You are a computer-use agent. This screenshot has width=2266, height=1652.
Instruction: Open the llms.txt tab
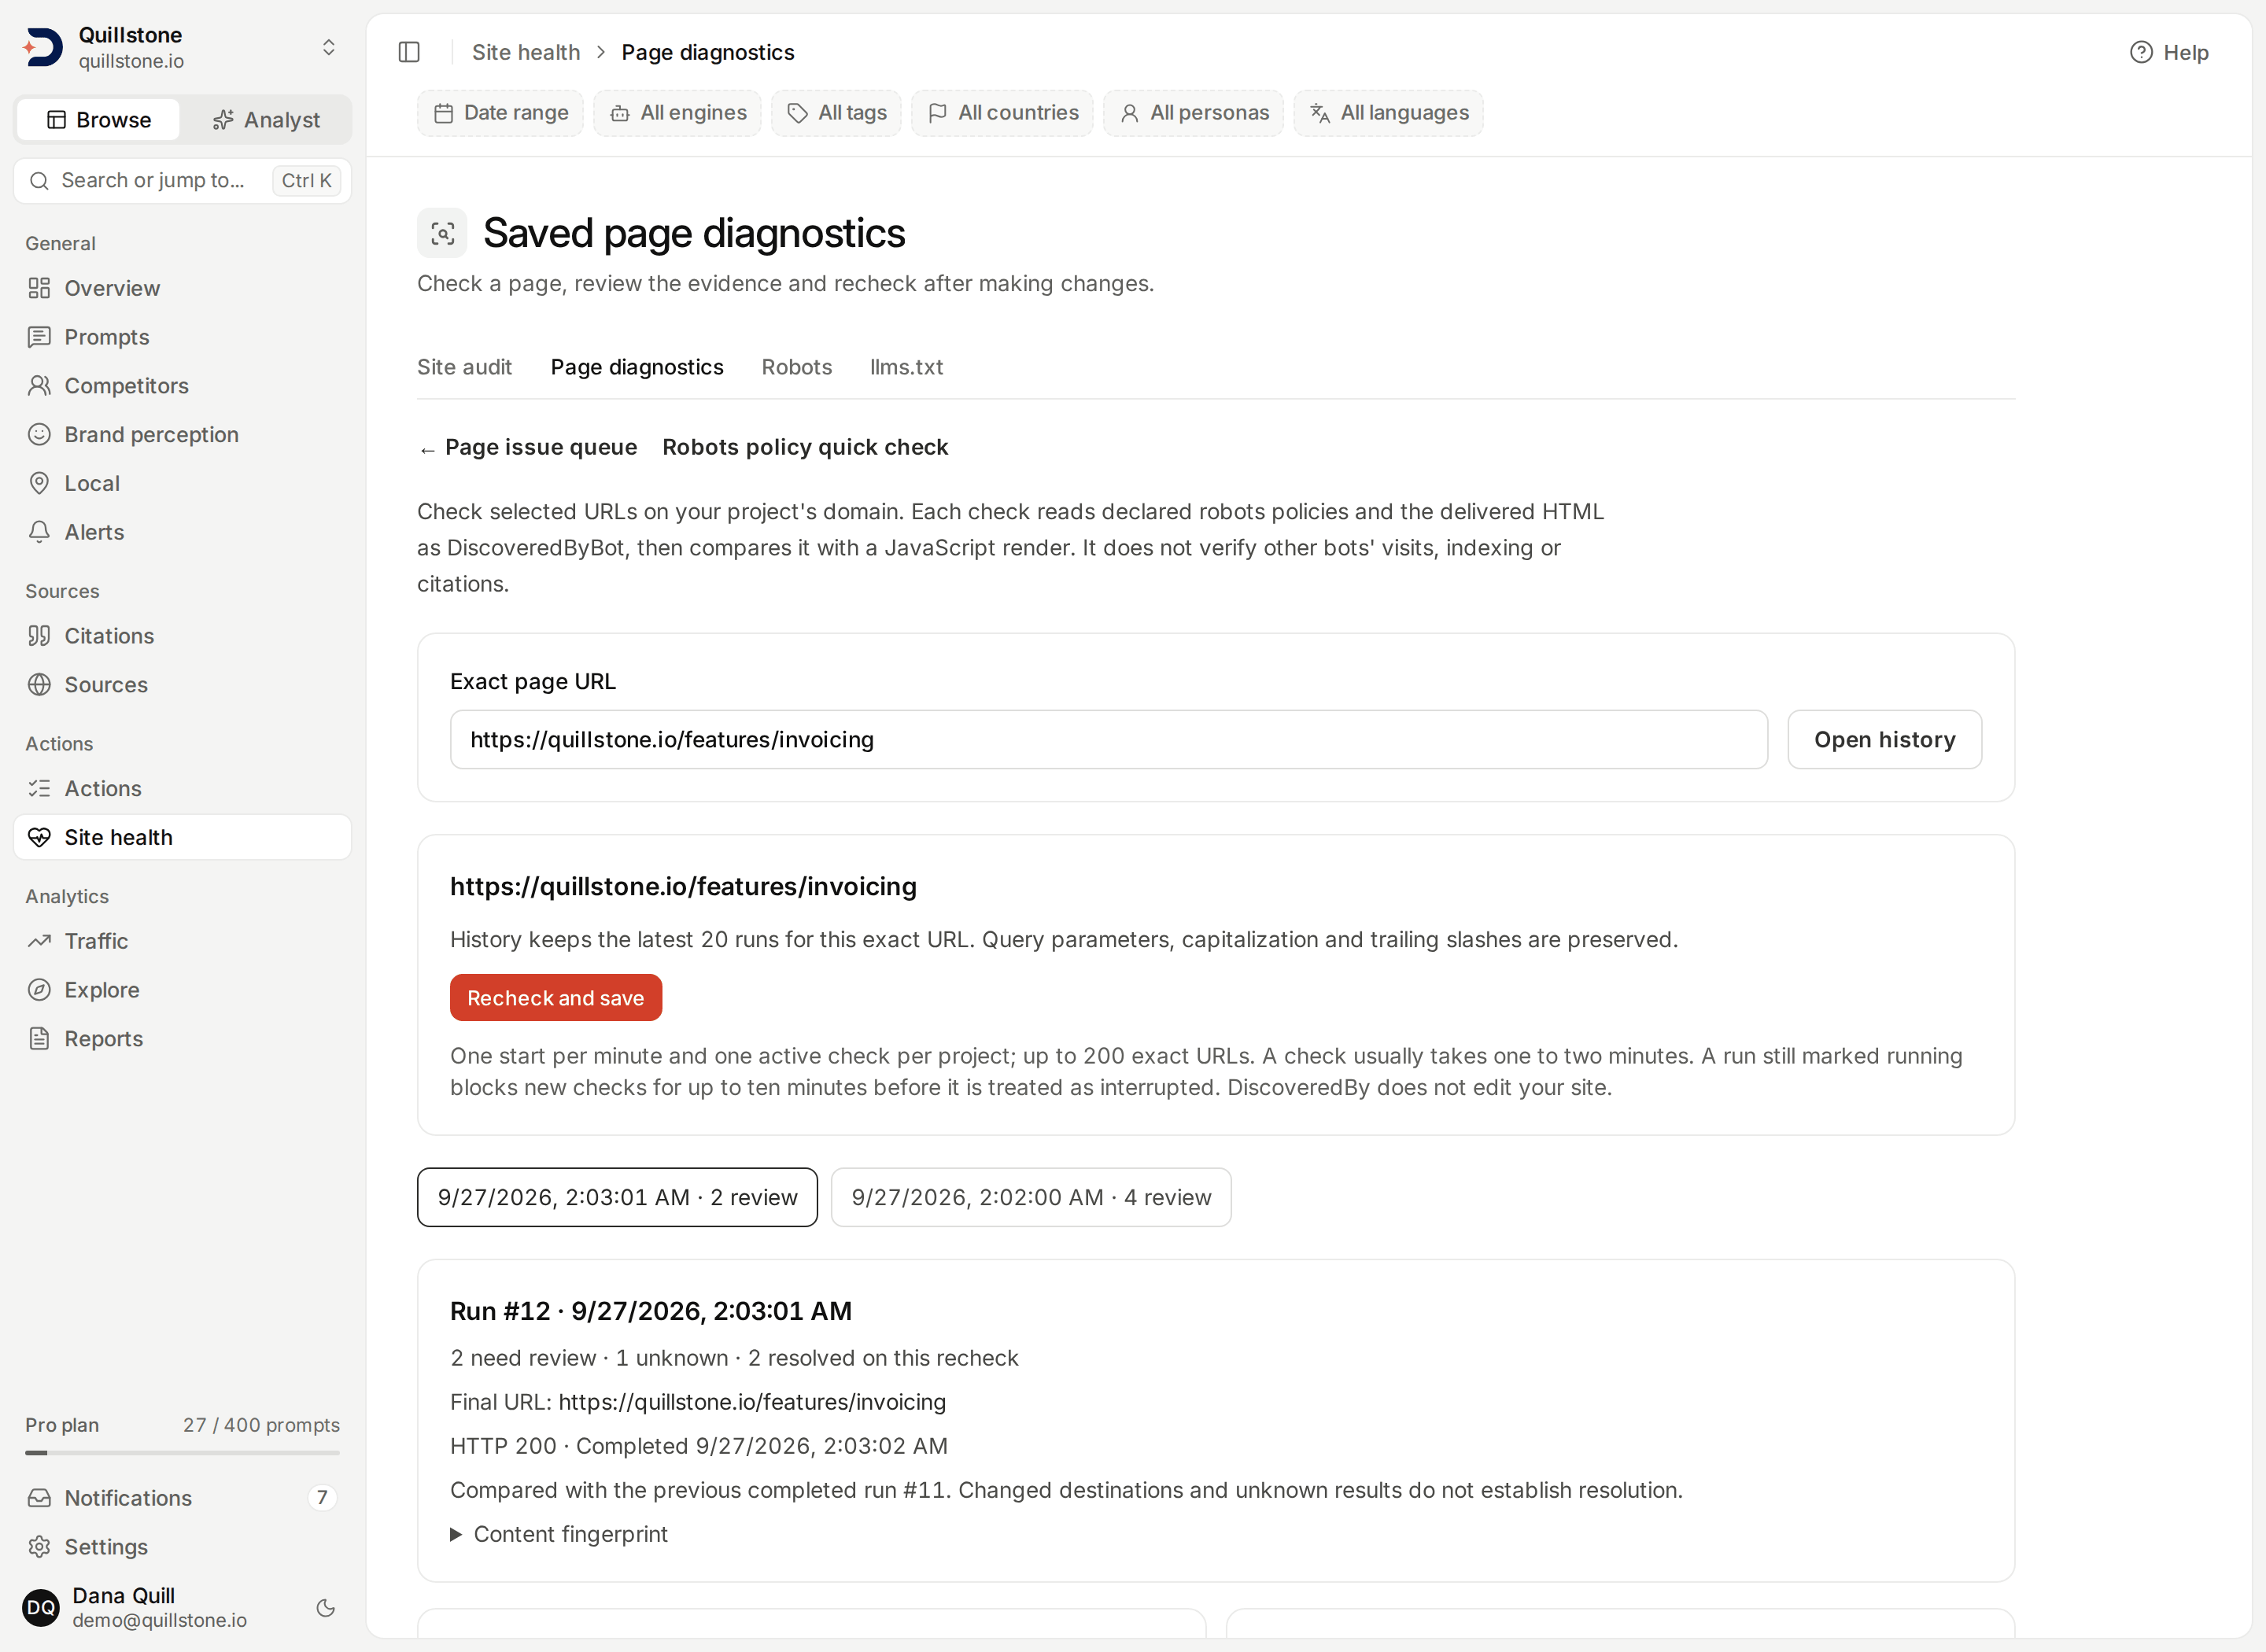click(907, 367)
